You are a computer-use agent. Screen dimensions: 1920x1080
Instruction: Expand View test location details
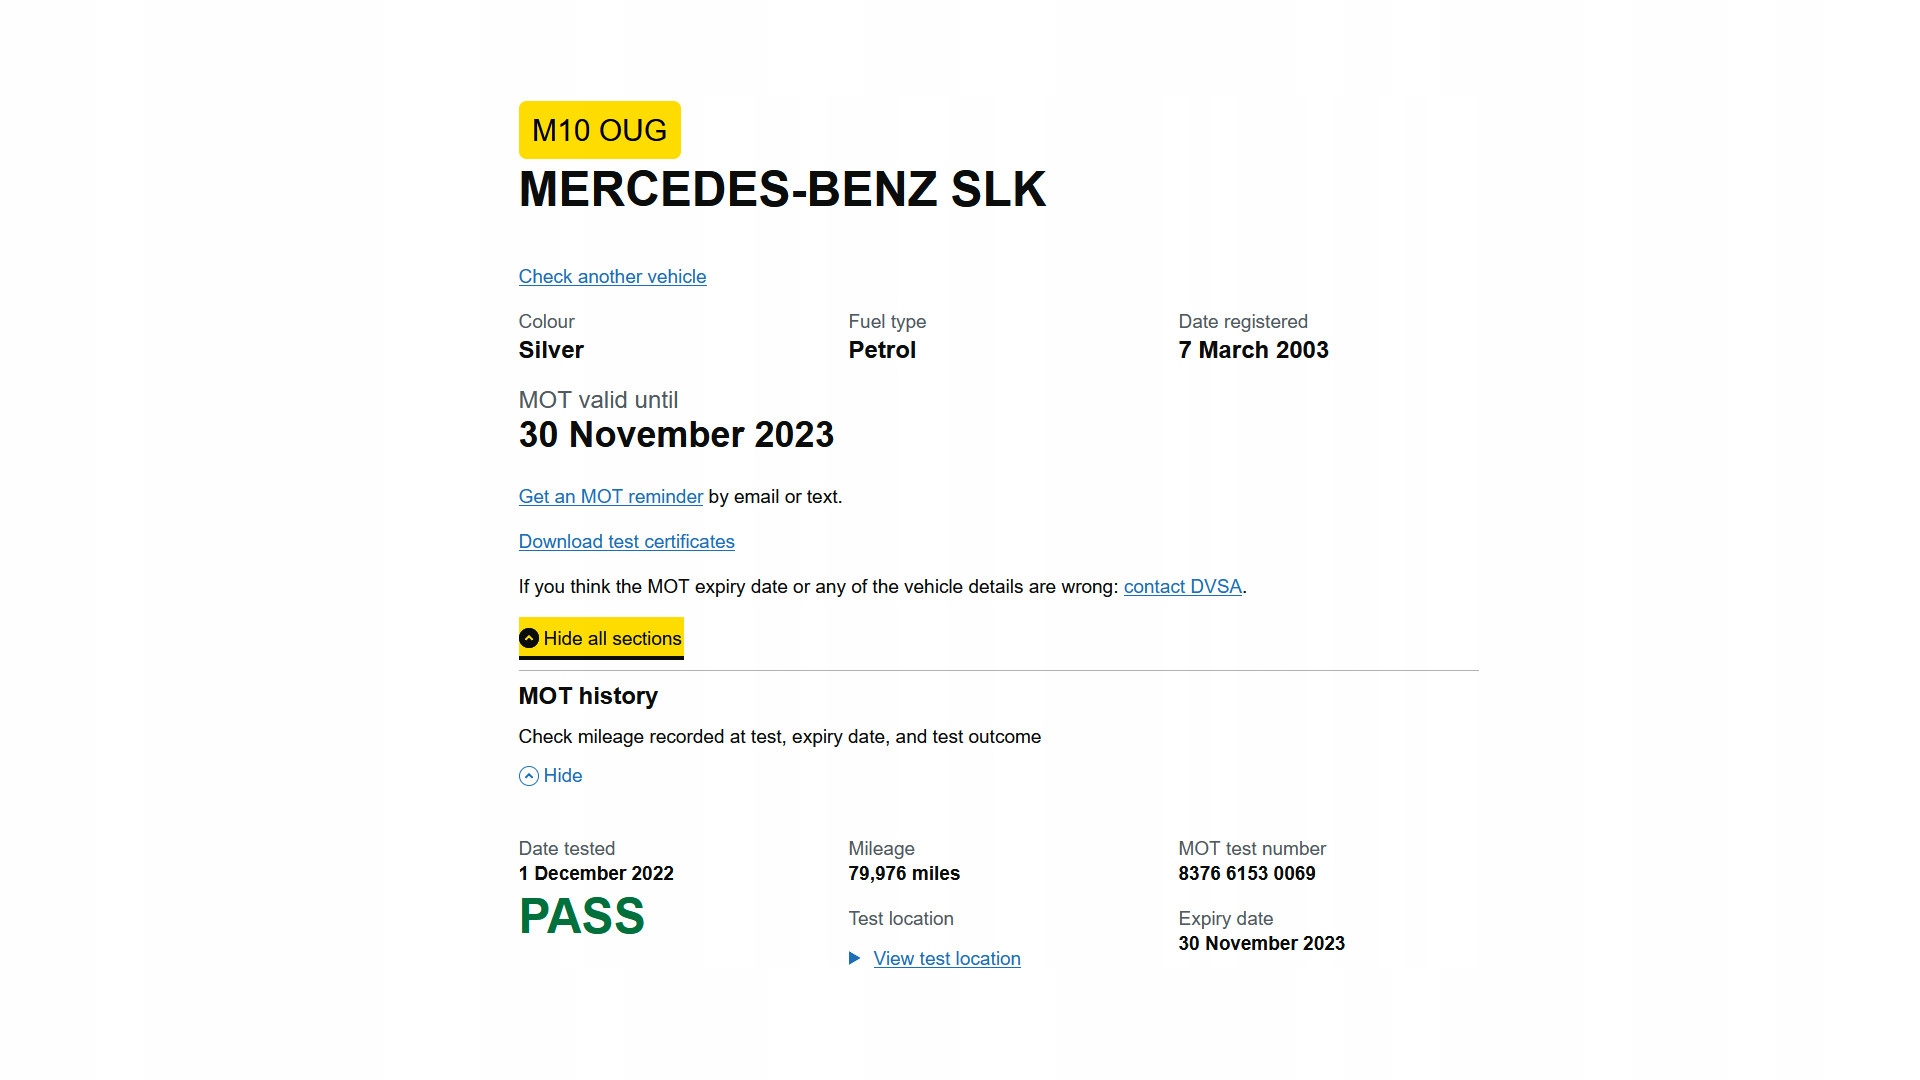pyautogui.click(x=946, y=958)
